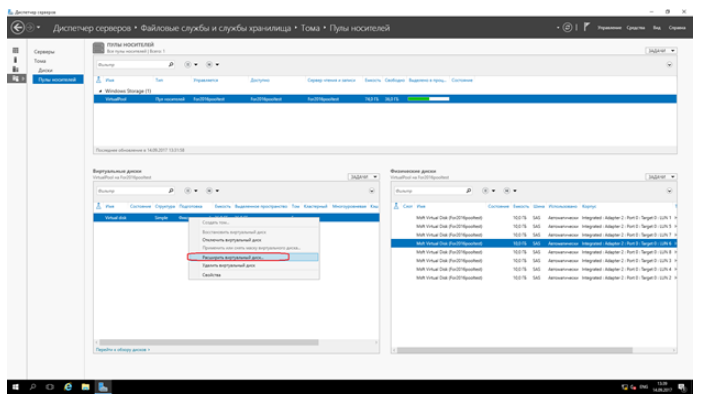Click the Windows Start button

tap(14, 386)
